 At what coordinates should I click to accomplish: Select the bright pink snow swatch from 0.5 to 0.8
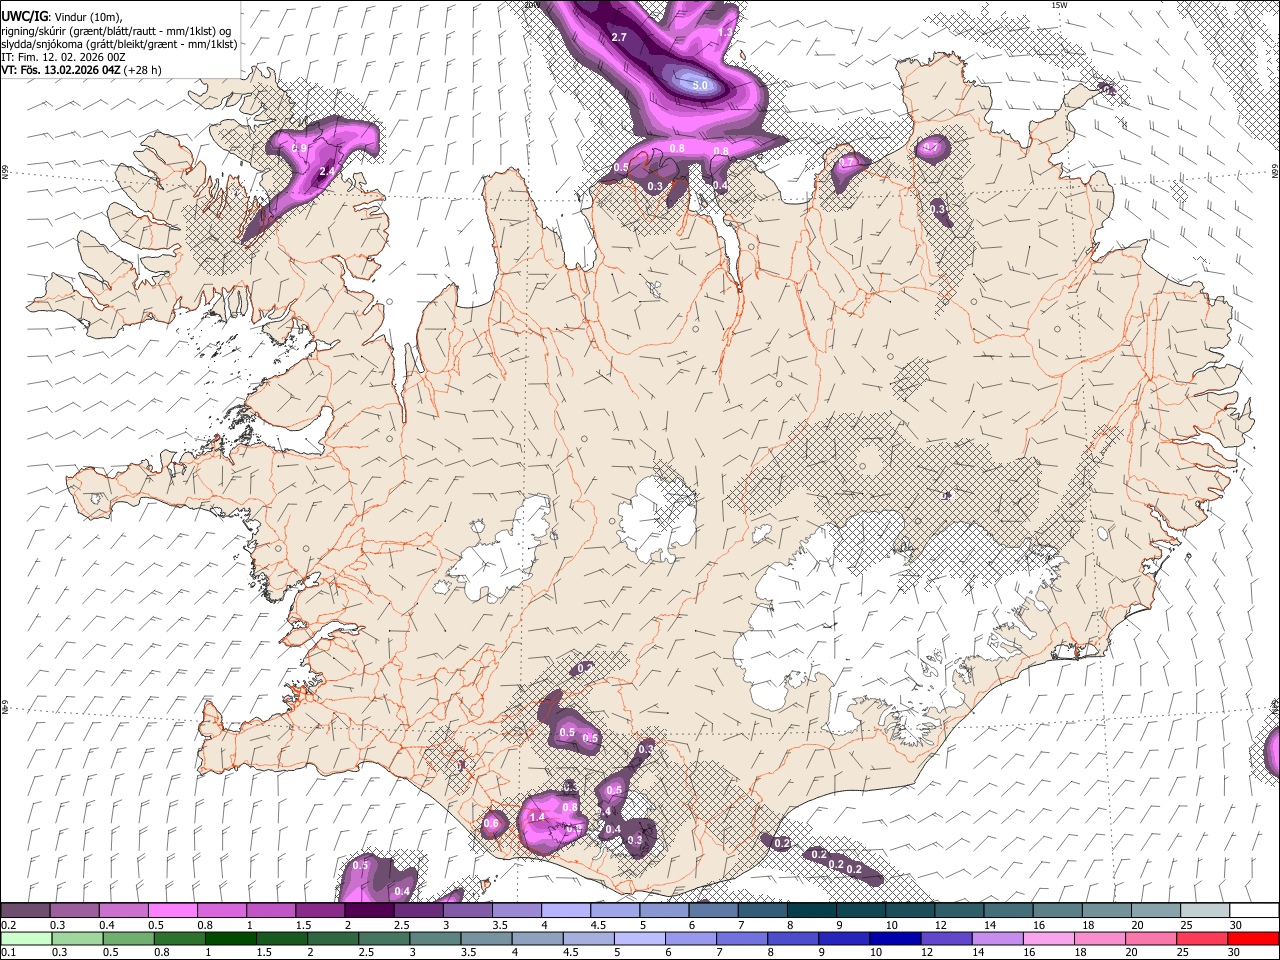172,911
